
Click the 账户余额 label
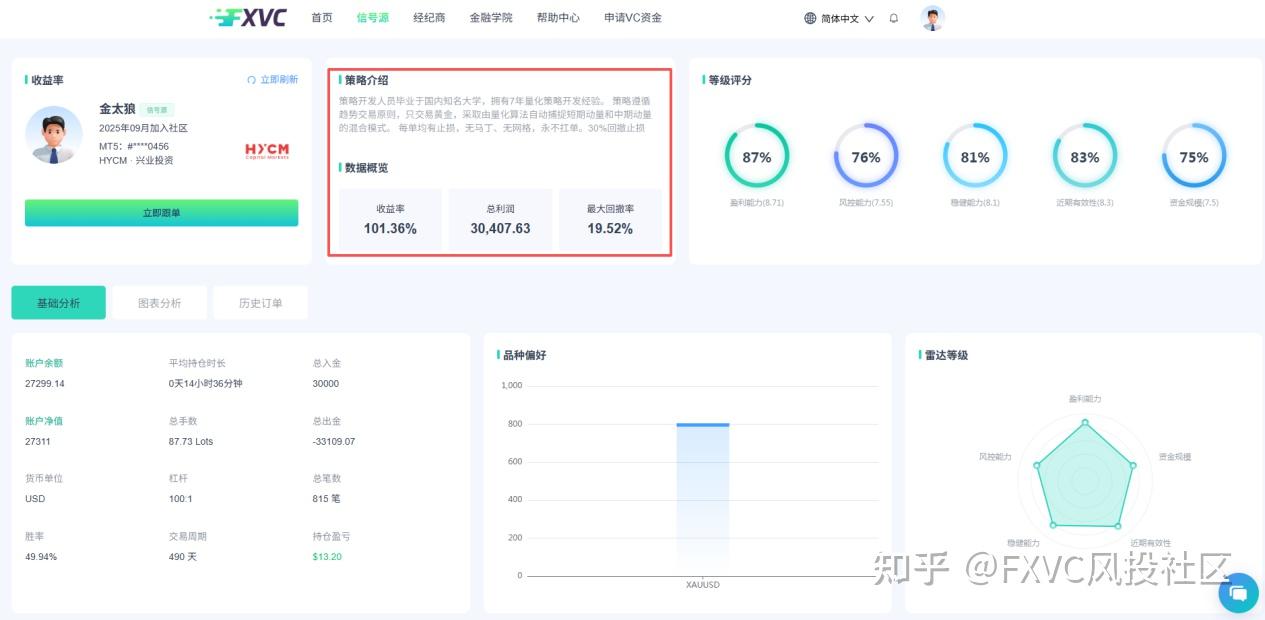(44, 363)
